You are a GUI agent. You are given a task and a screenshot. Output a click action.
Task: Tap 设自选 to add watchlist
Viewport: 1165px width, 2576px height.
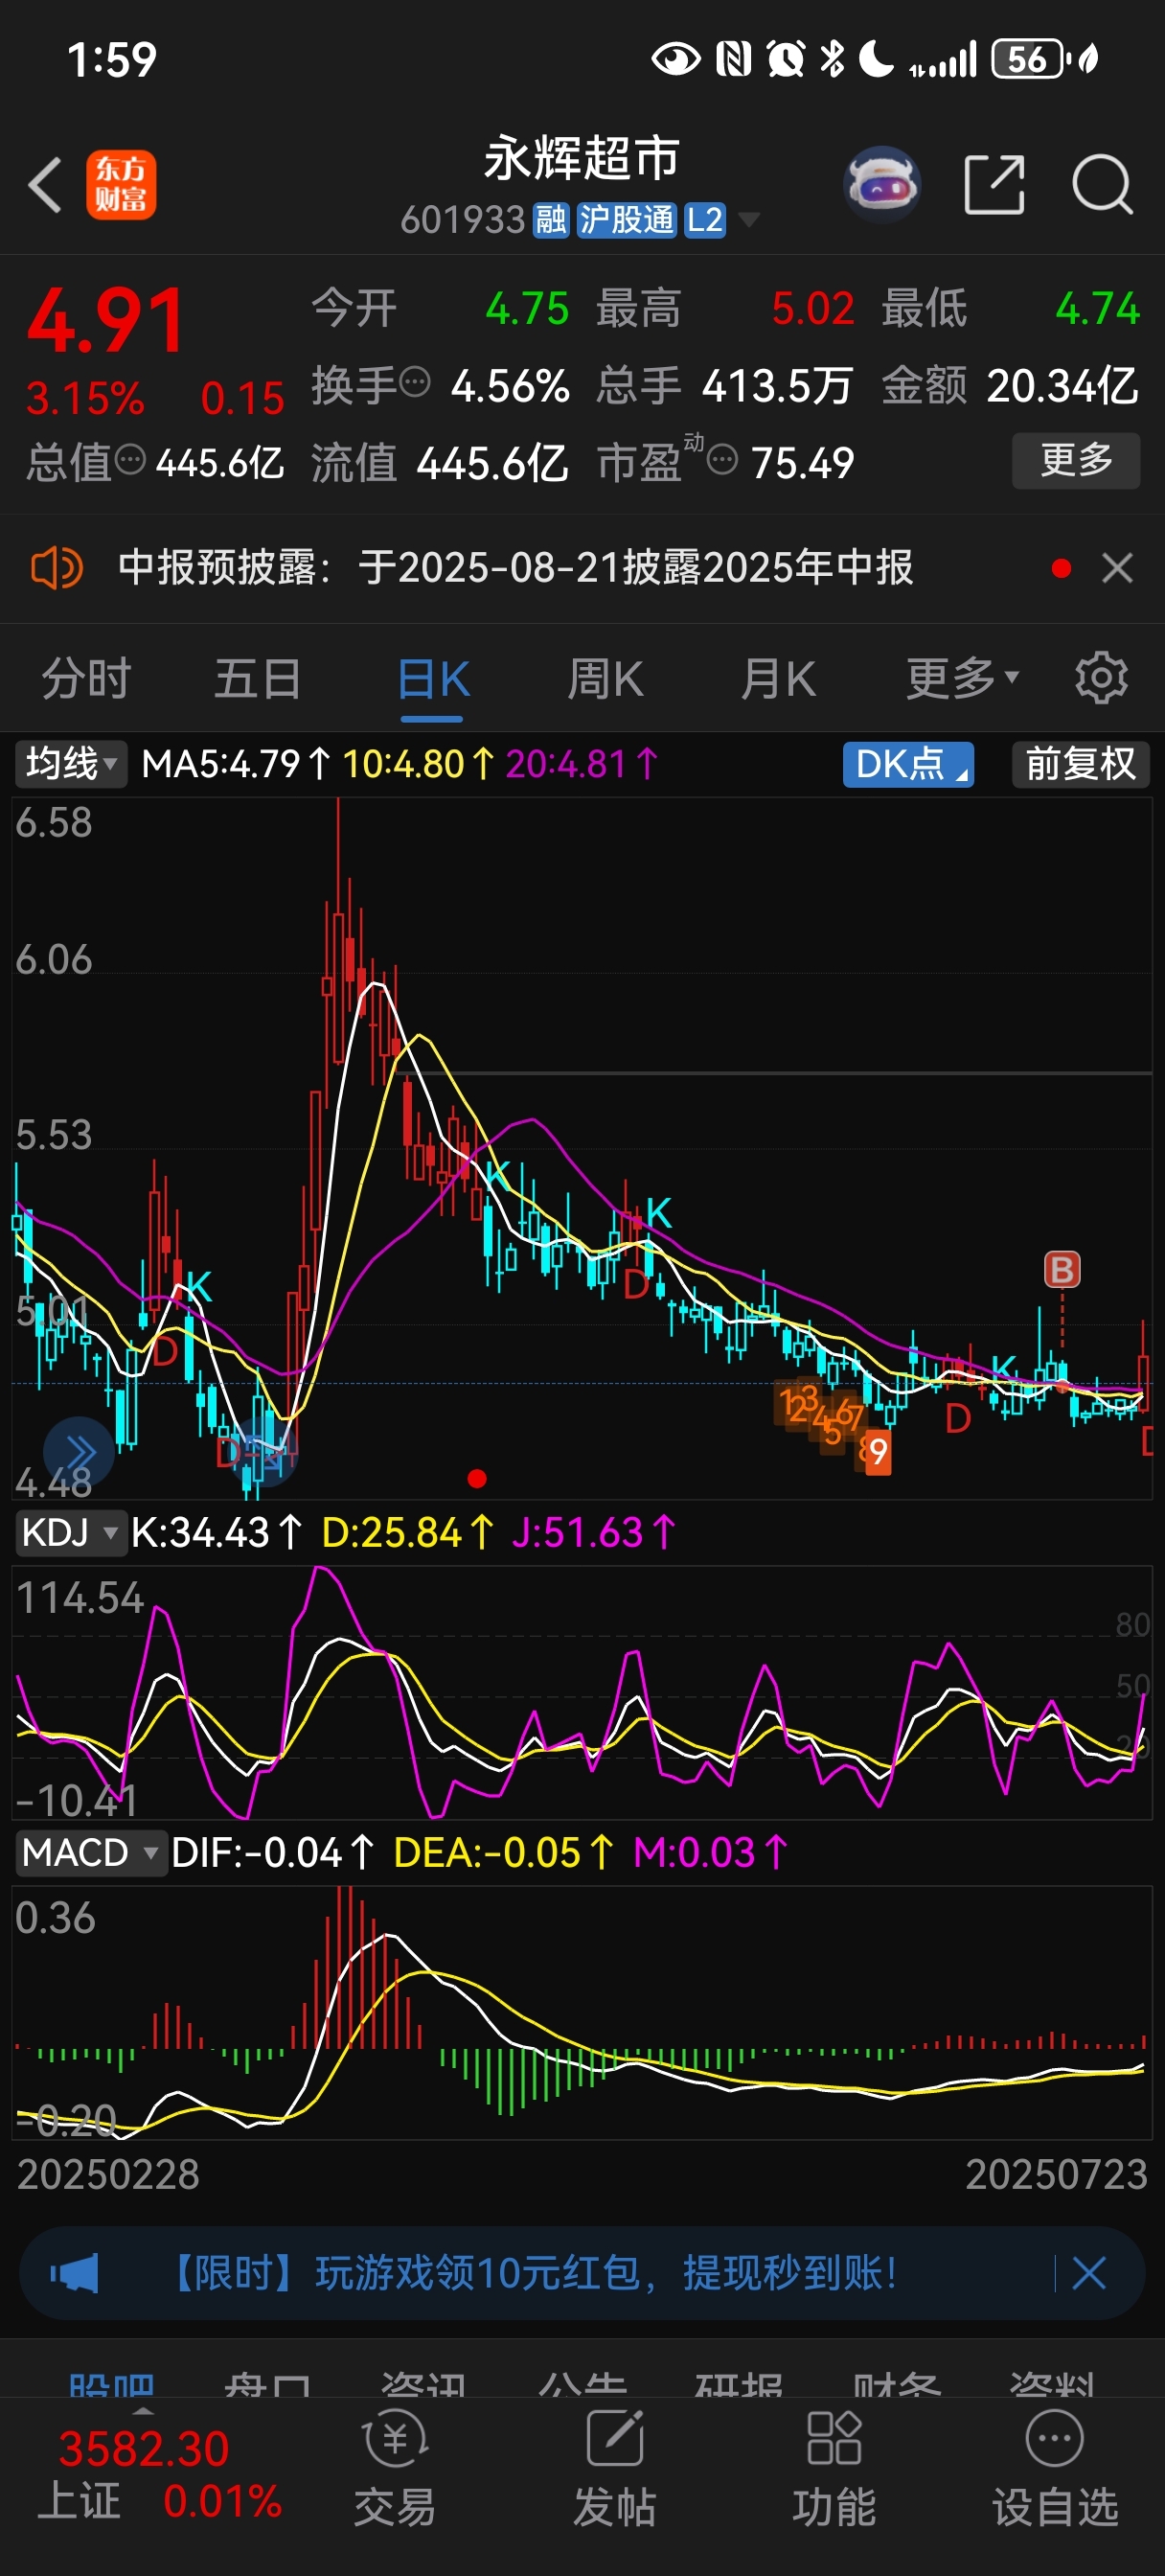[x=1054, y=2468]
